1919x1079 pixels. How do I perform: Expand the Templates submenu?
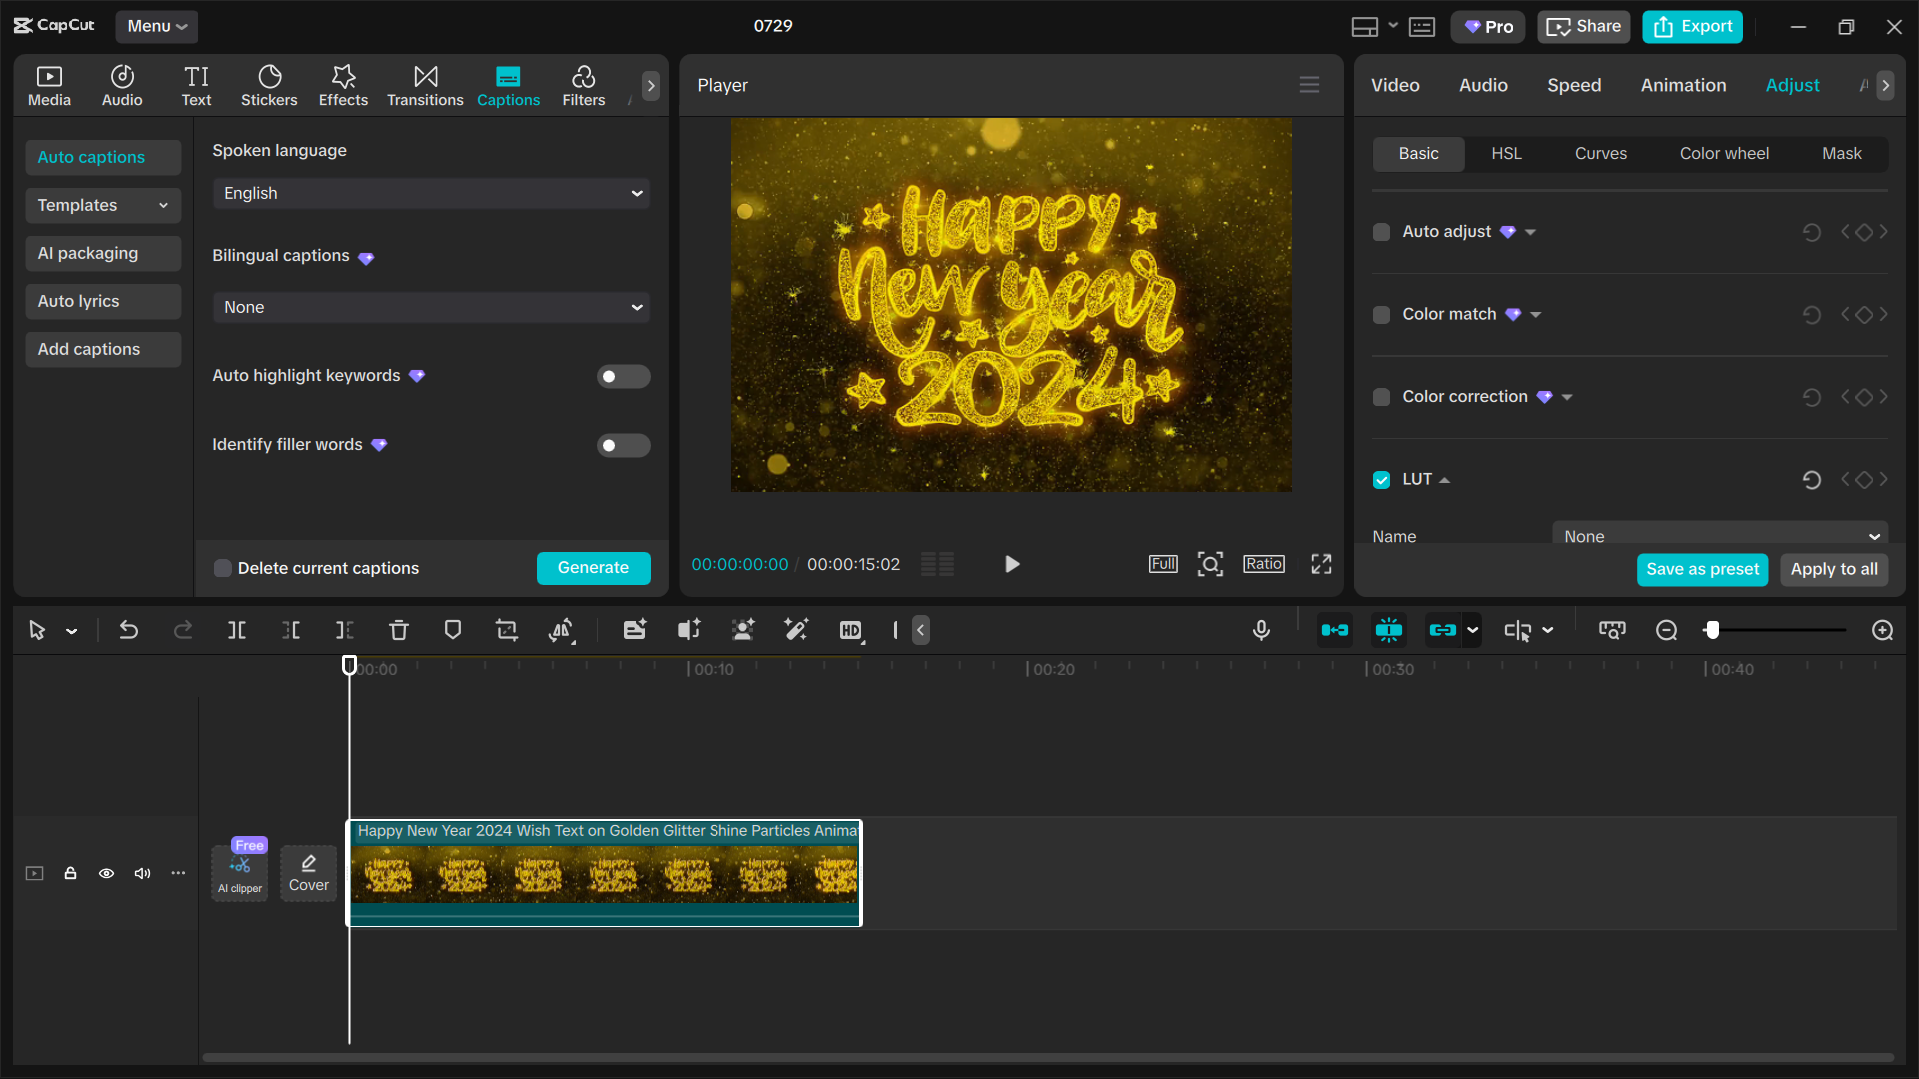tap(102, 205)
